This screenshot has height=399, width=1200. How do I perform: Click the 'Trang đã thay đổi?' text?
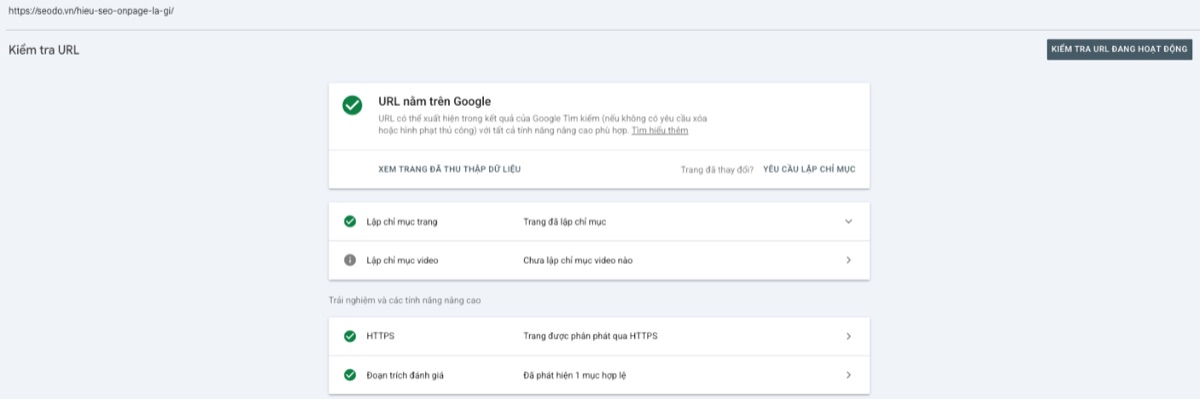(717, 169)
